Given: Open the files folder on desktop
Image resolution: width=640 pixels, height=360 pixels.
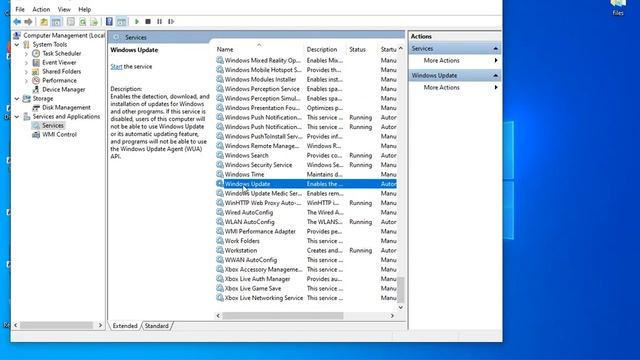Looking at the screenshot, I should [x=618, y=7].
